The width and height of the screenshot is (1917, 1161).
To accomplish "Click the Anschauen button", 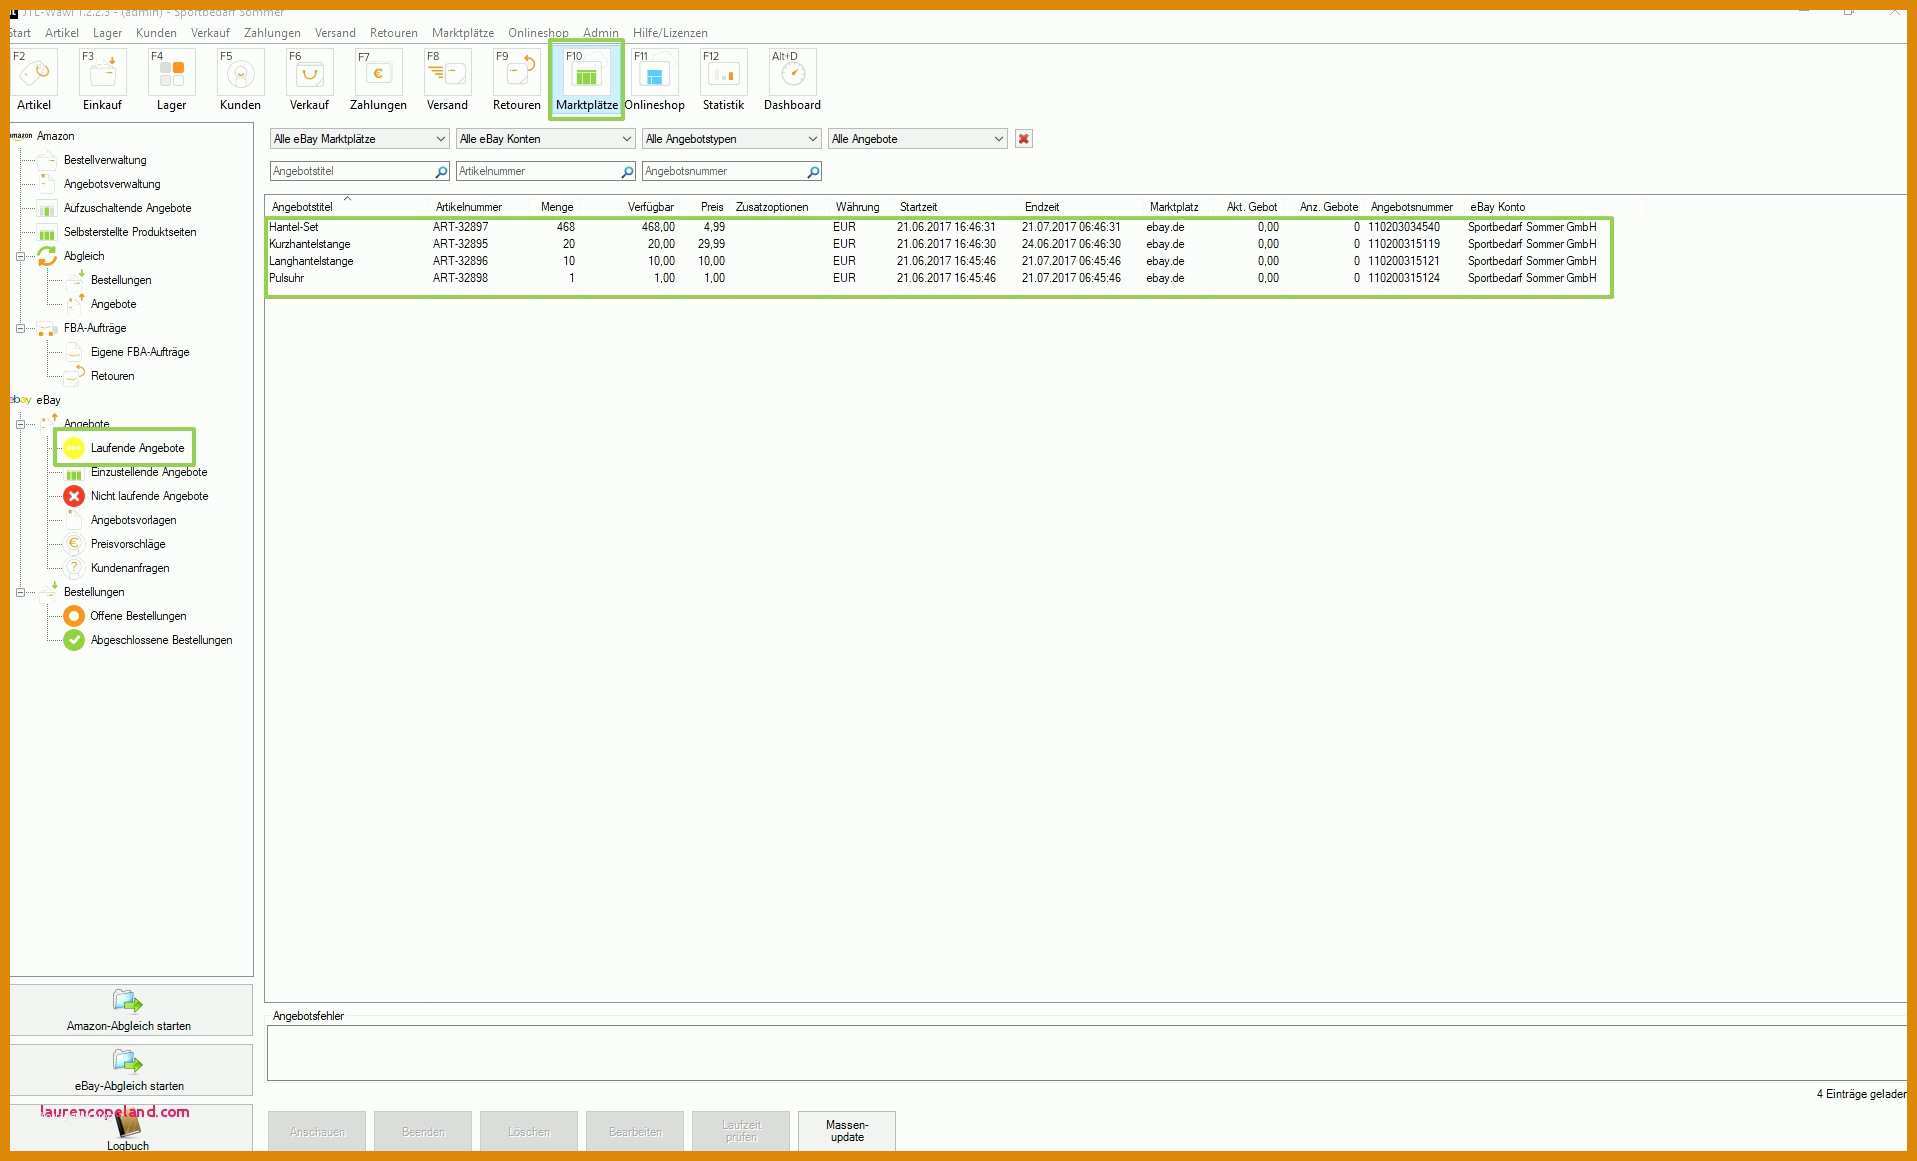I will point(317,1131).
